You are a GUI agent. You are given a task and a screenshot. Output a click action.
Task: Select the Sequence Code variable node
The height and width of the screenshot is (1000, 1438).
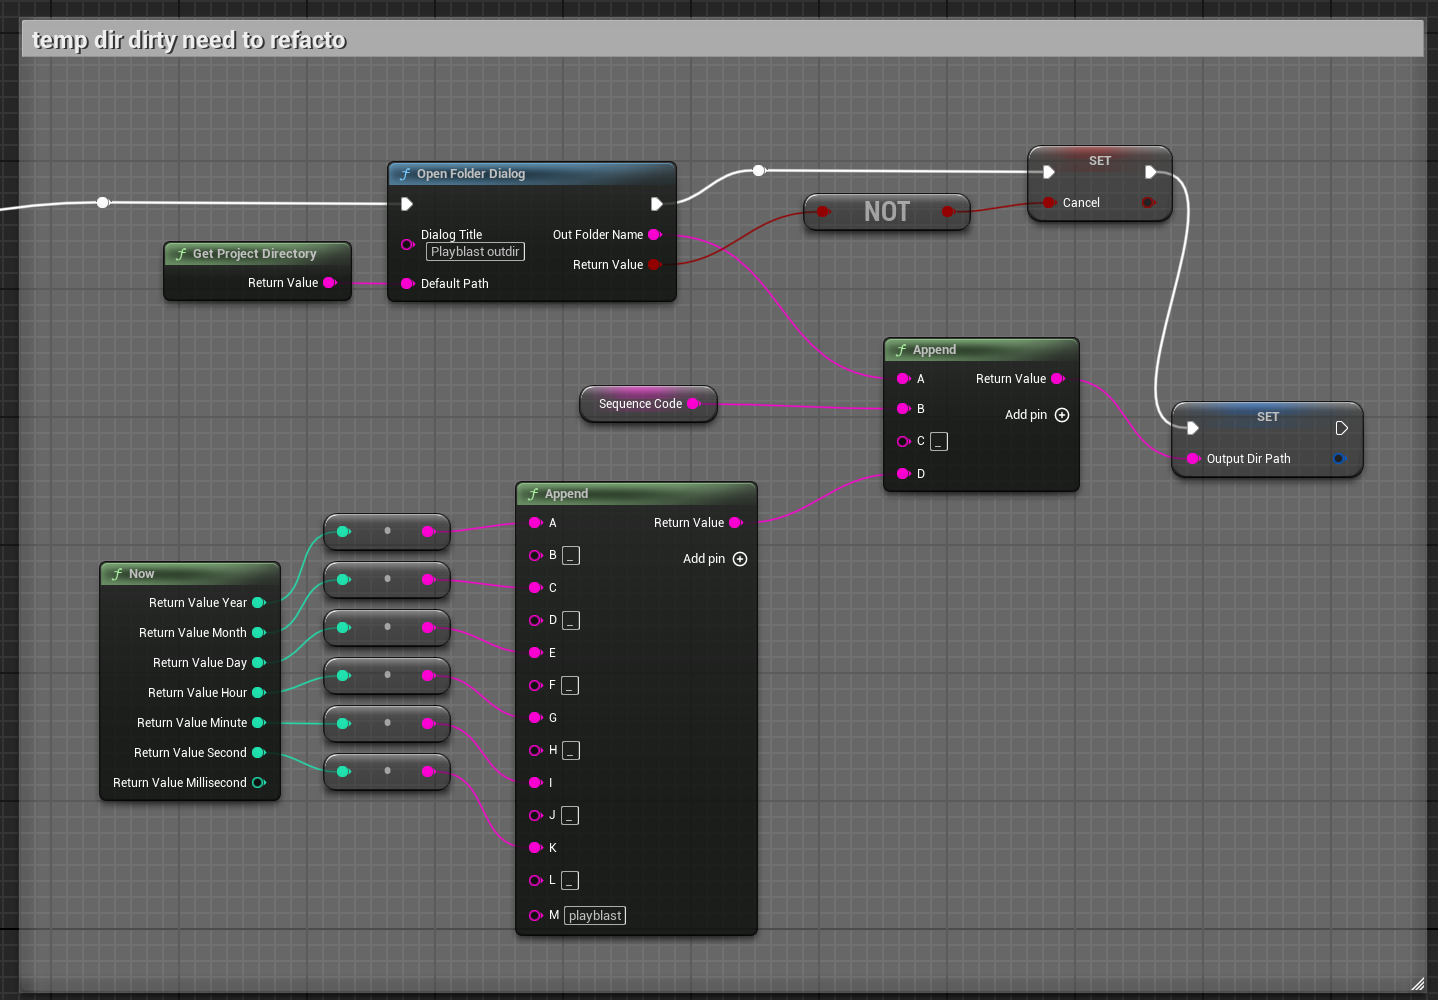click(x=648, y=404)
